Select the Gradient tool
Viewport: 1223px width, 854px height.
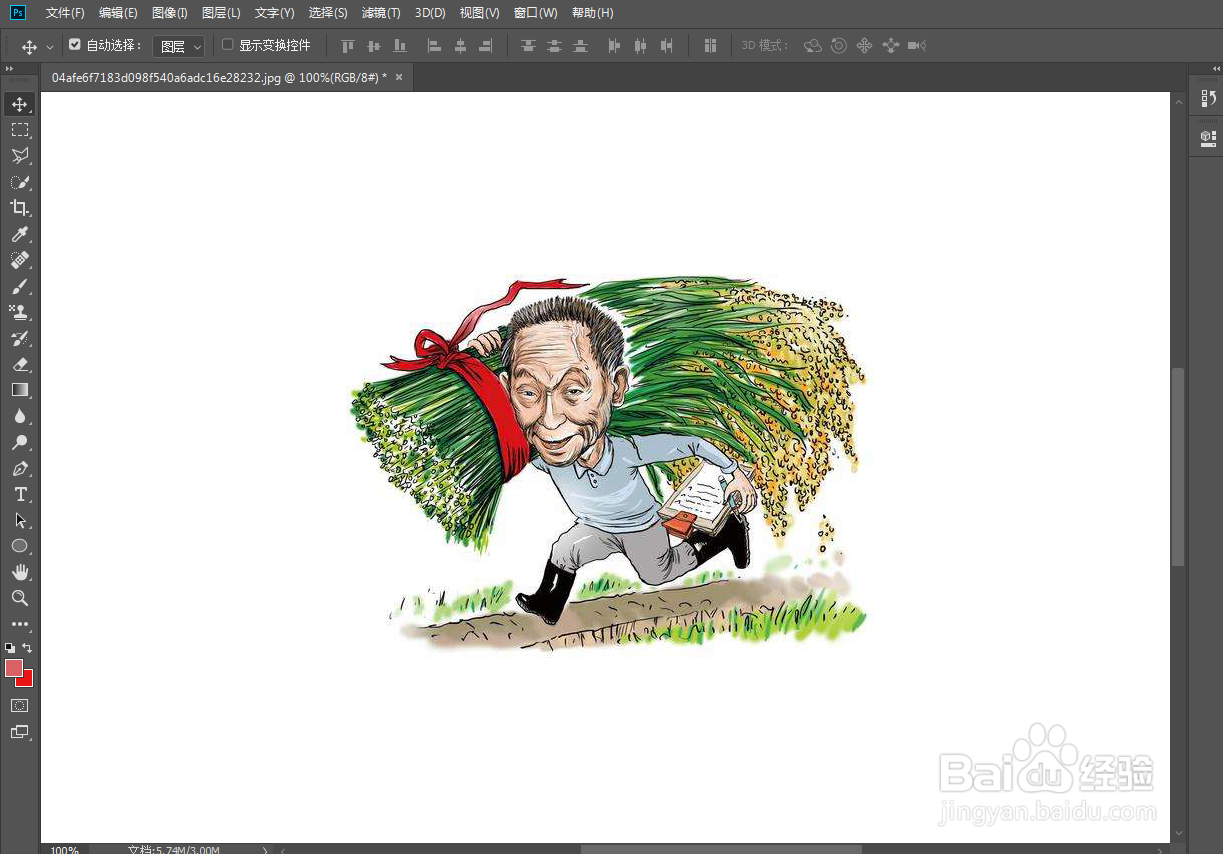pyautogui.click(x=20, y=390)
